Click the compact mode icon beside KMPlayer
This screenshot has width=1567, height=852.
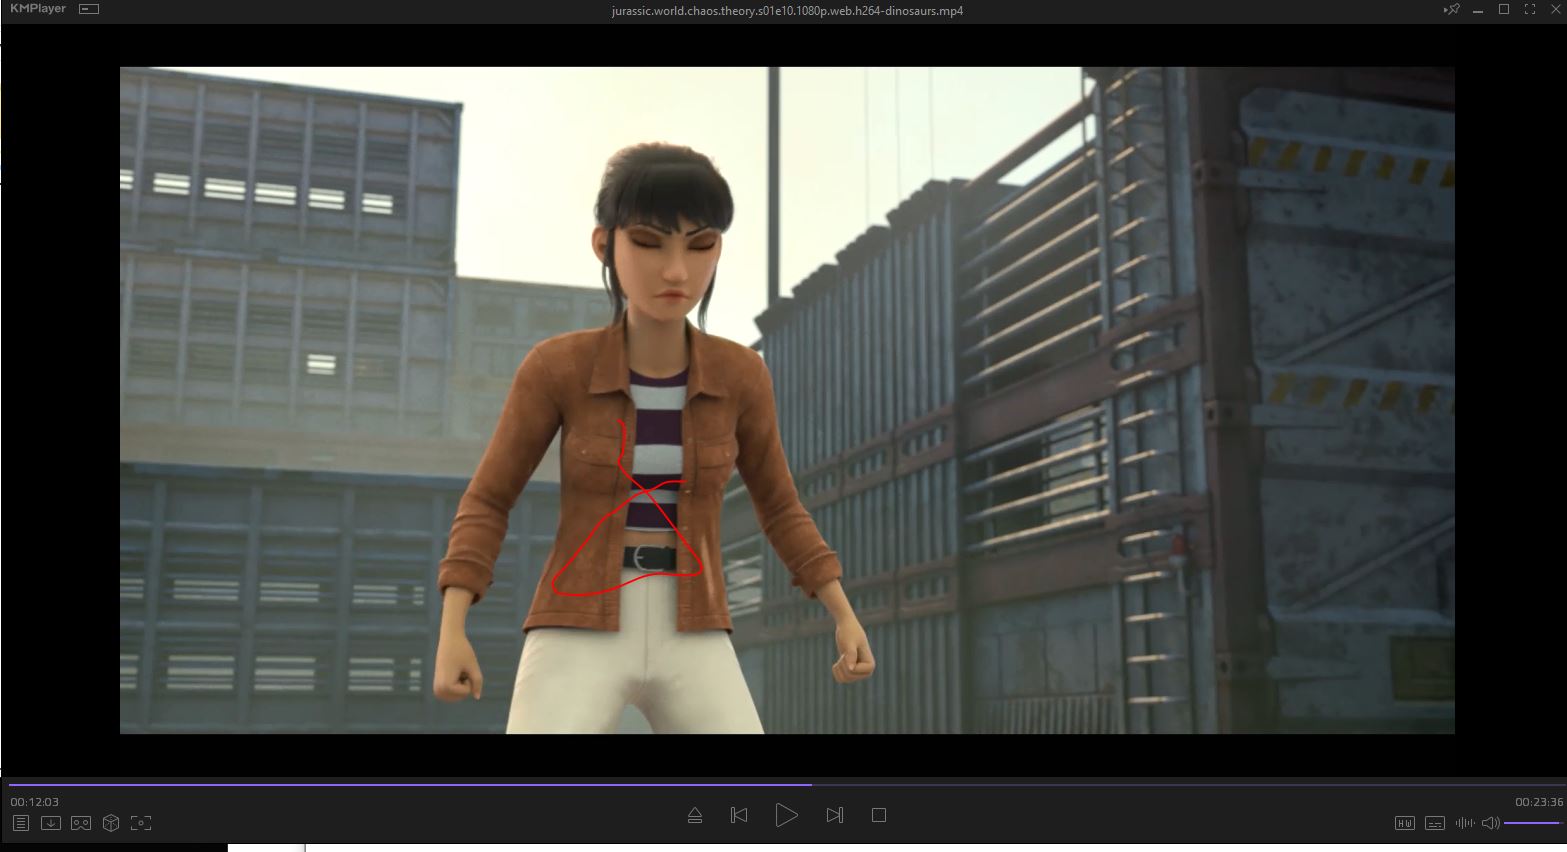[x=89, y=10]
